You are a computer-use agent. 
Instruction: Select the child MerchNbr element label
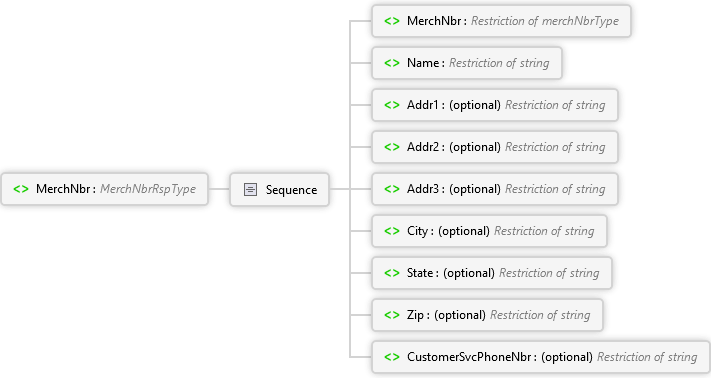click(x=434, y=21)
